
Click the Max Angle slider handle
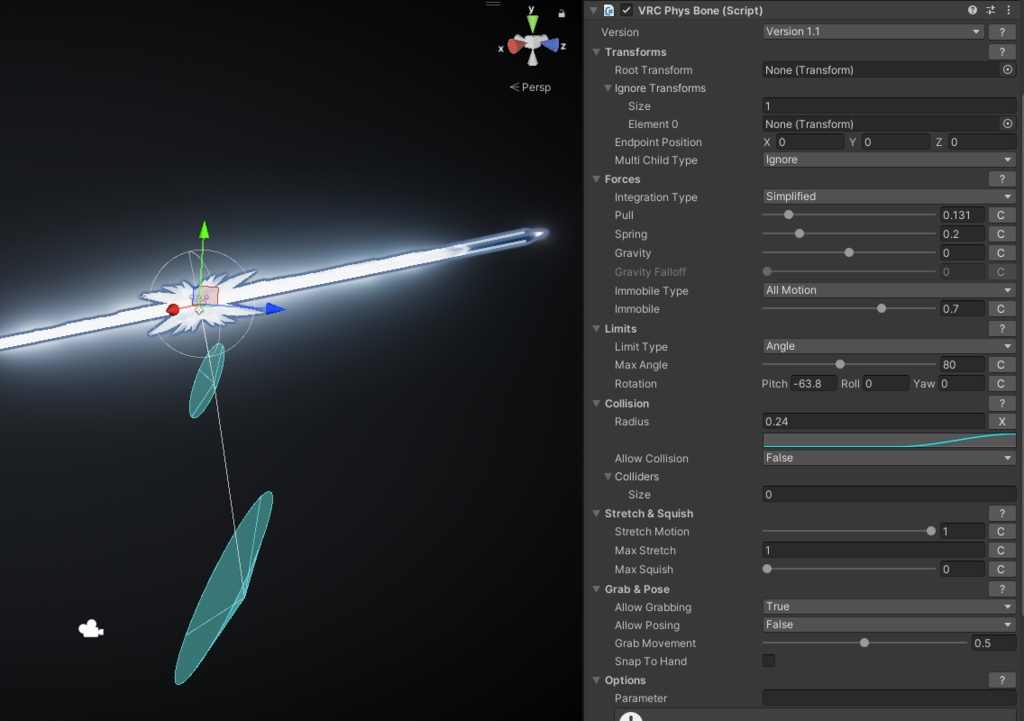(x=840, y=364)
